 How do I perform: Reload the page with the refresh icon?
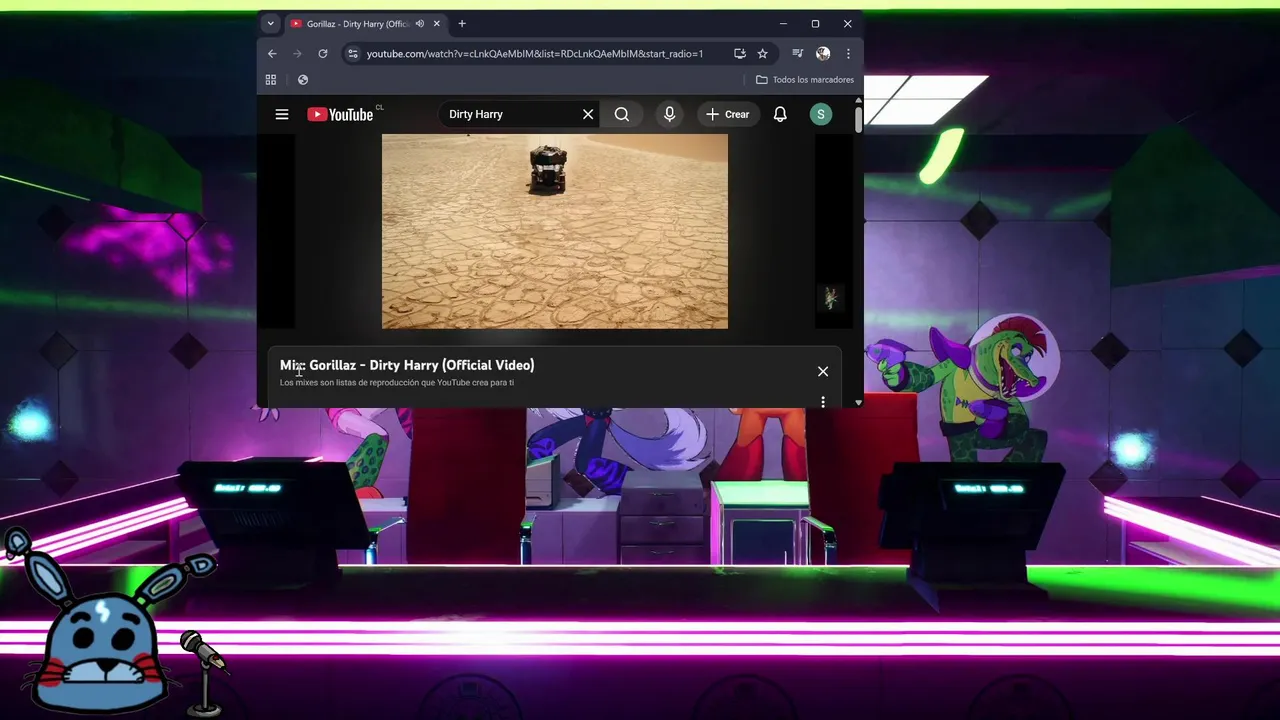323,53
